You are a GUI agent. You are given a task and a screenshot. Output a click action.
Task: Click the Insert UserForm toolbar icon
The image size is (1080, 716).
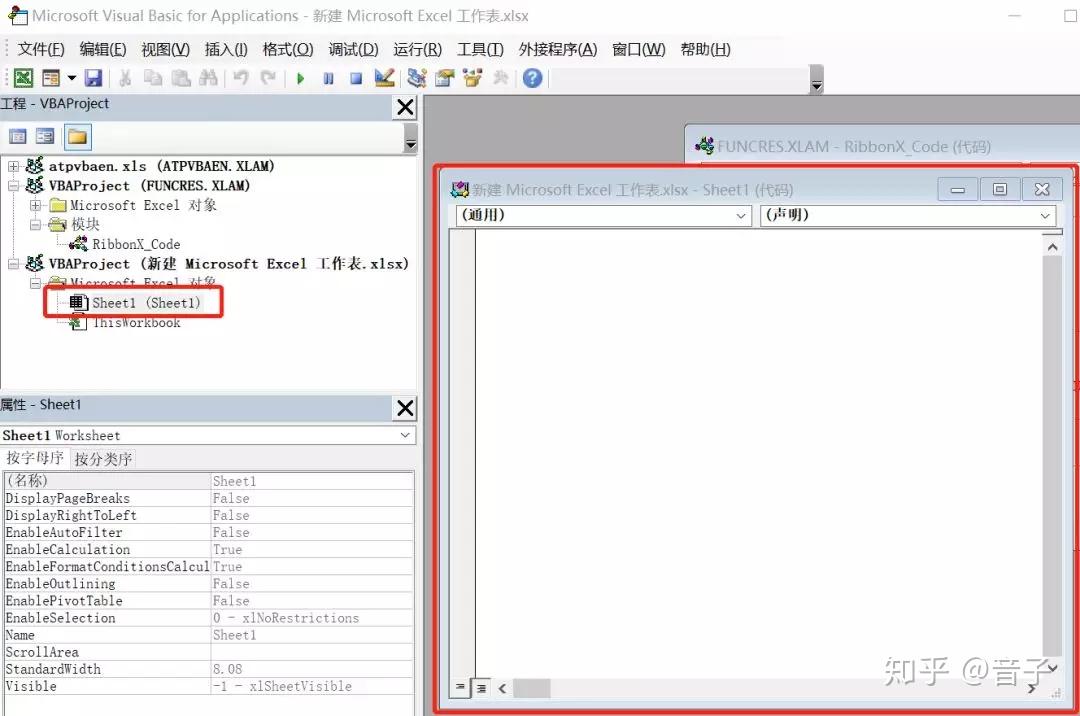pos(51,78)
